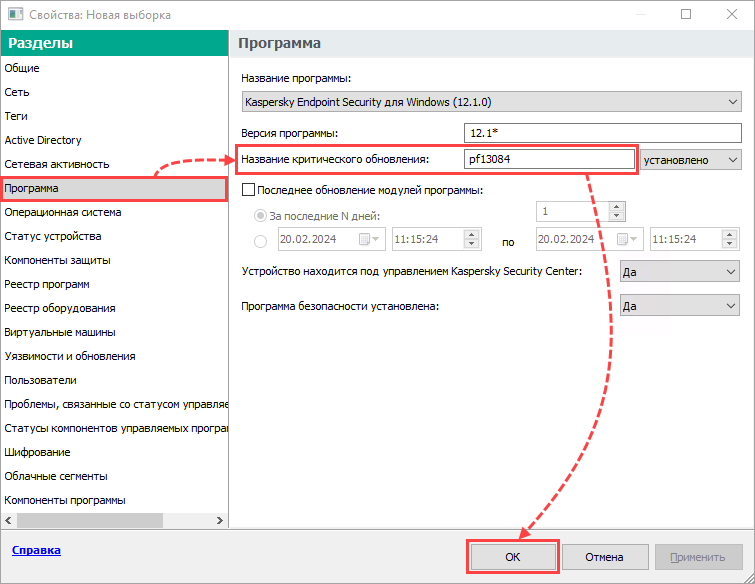Increase the second time spinner value
Screen dimensions: 755x584
tap(729, 234)
